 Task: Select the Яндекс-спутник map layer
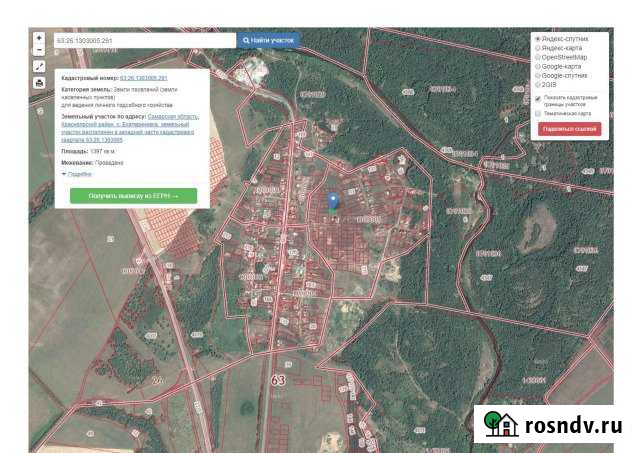[x=538, y=39]
